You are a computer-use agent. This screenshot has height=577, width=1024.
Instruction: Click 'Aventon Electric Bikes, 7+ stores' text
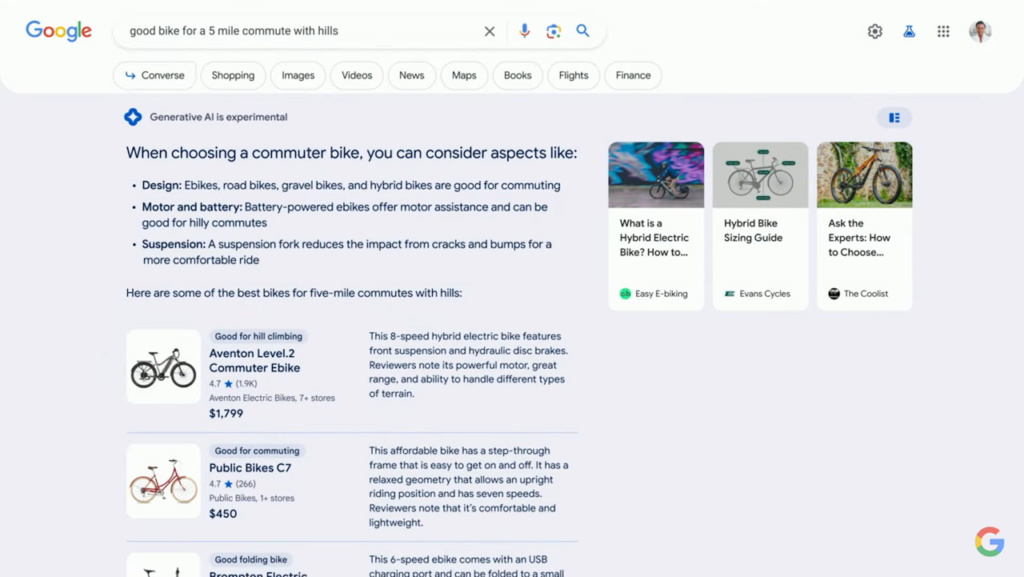272,398
